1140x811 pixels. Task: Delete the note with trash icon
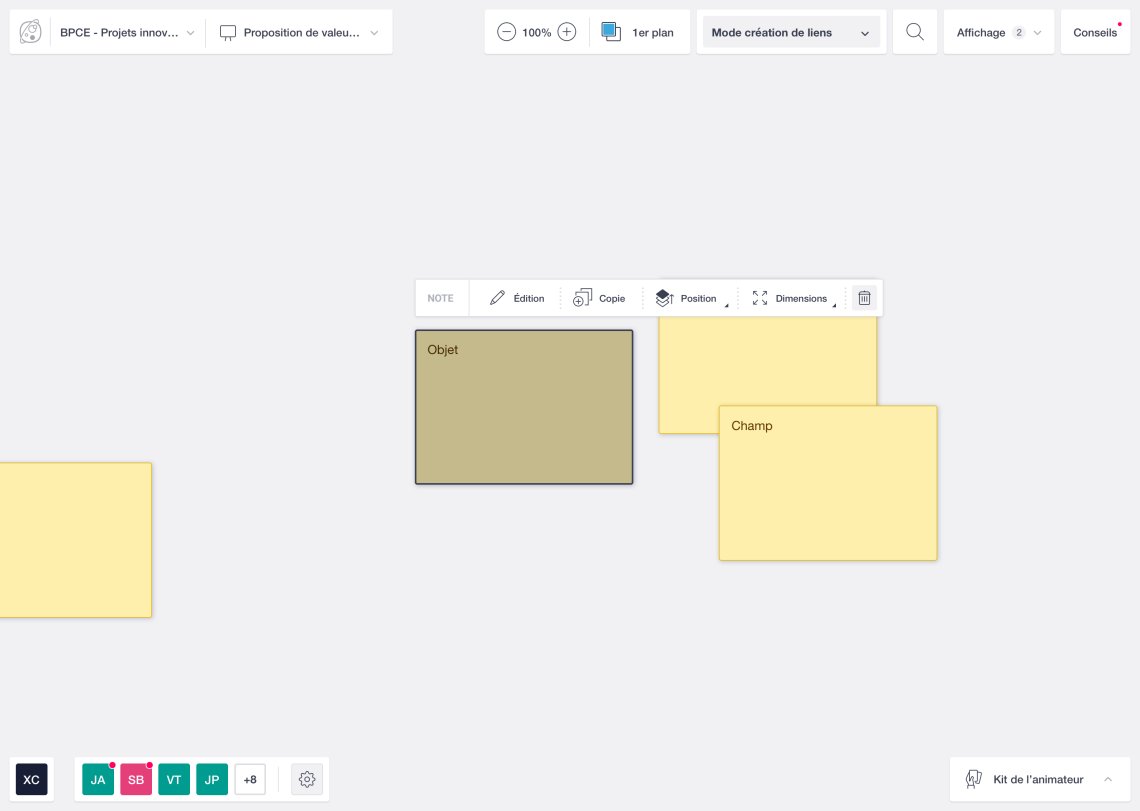pos(865,298)
